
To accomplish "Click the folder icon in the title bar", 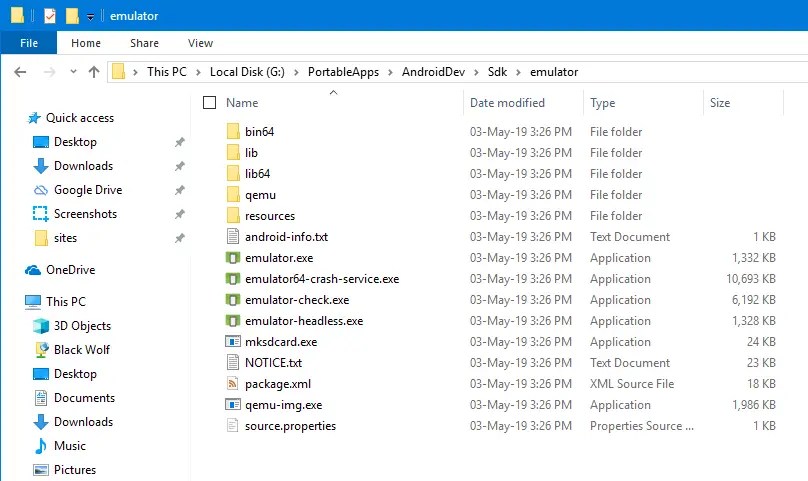I will 18,15.
